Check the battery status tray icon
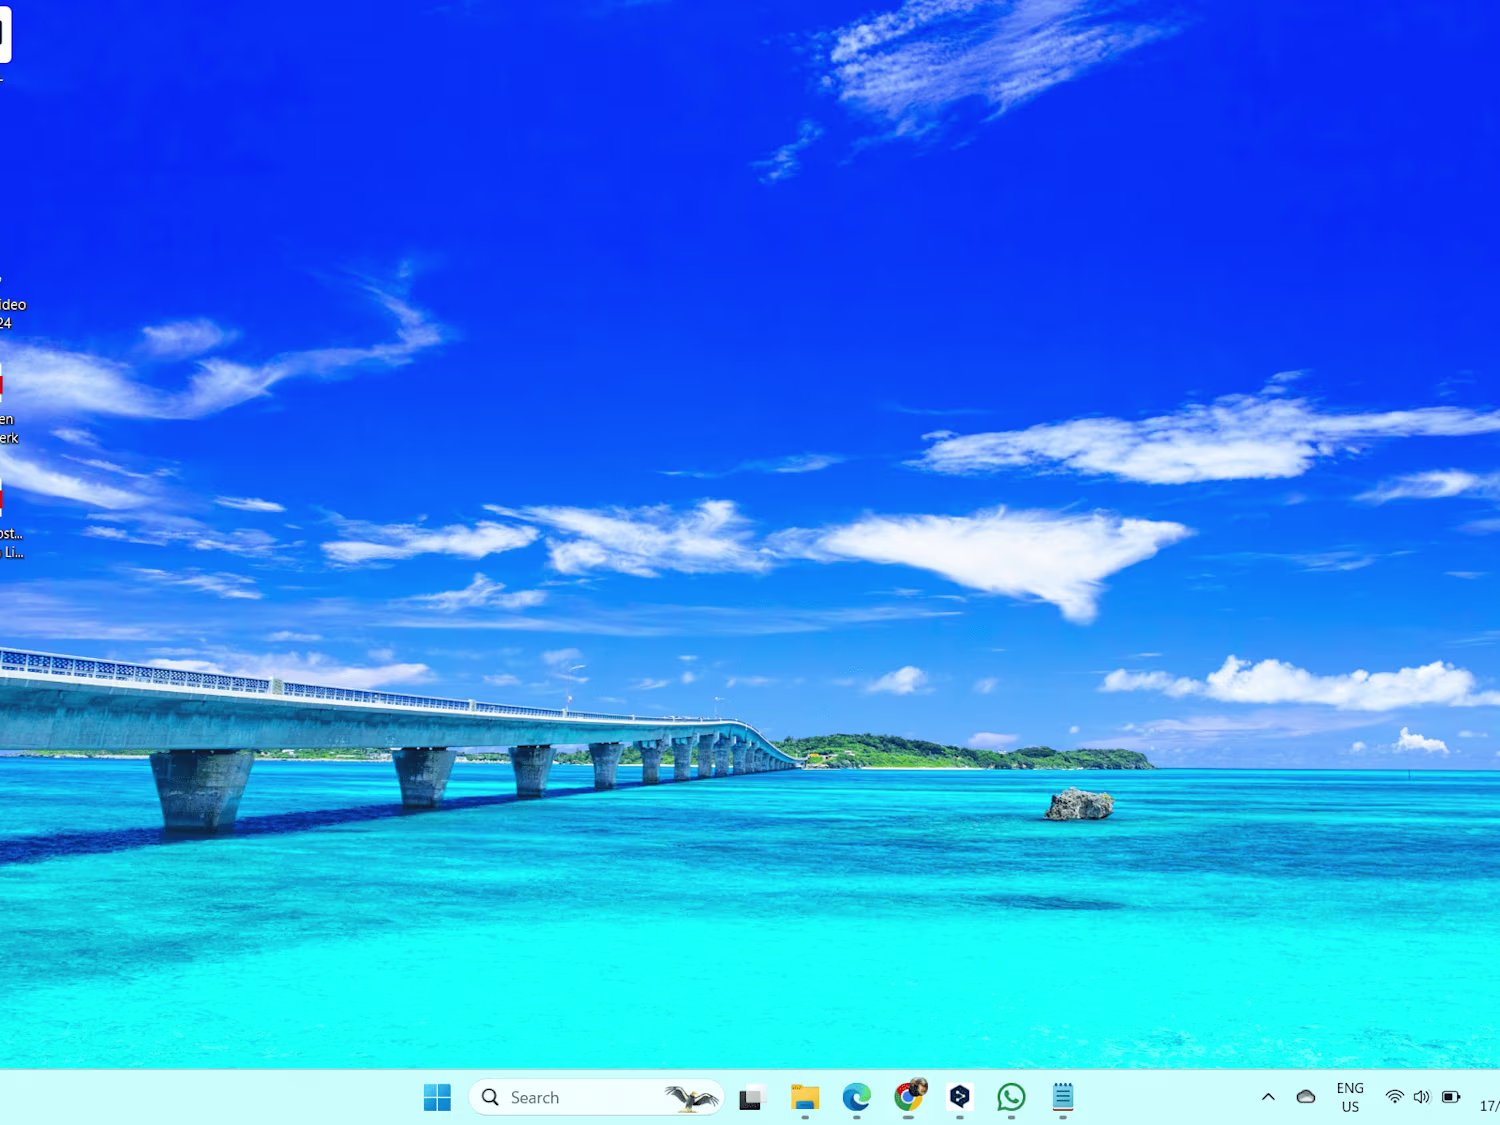 click(x=1452, y=1097)
